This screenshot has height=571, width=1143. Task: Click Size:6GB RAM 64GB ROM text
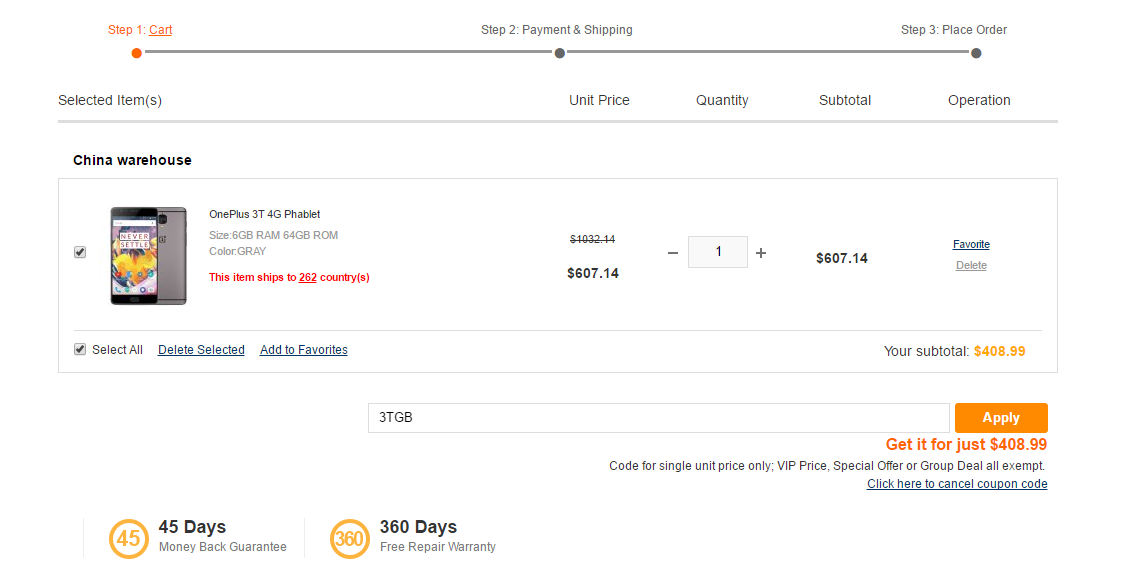tap(273, 236)
